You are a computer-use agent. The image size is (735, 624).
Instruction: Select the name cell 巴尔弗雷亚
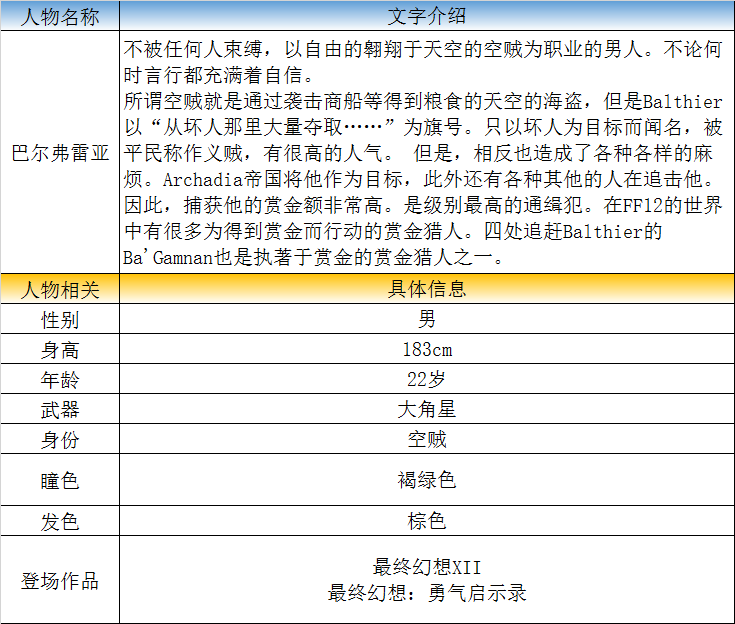point(60,152)
